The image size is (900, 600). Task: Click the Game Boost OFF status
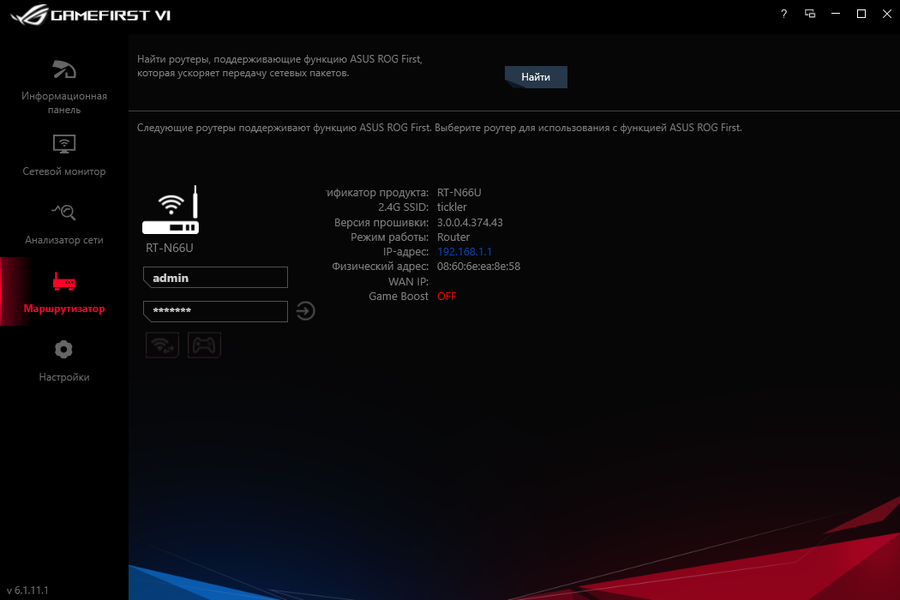click(x=447, y=296)
